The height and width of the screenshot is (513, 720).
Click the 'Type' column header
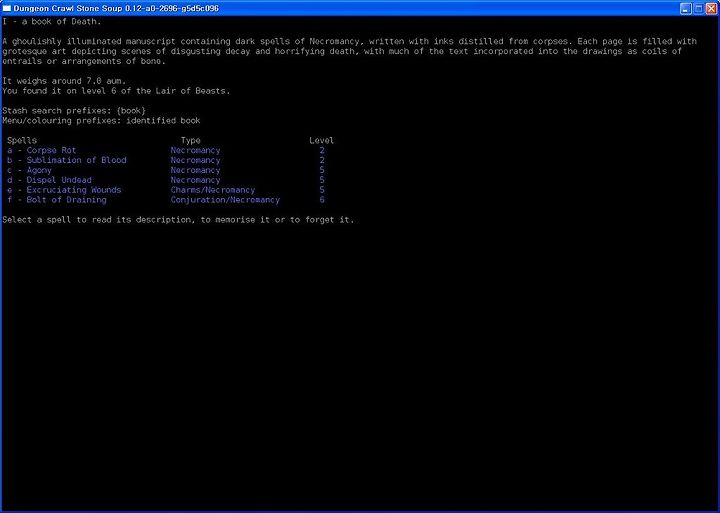pyautogui.click(x=191, y=141)
